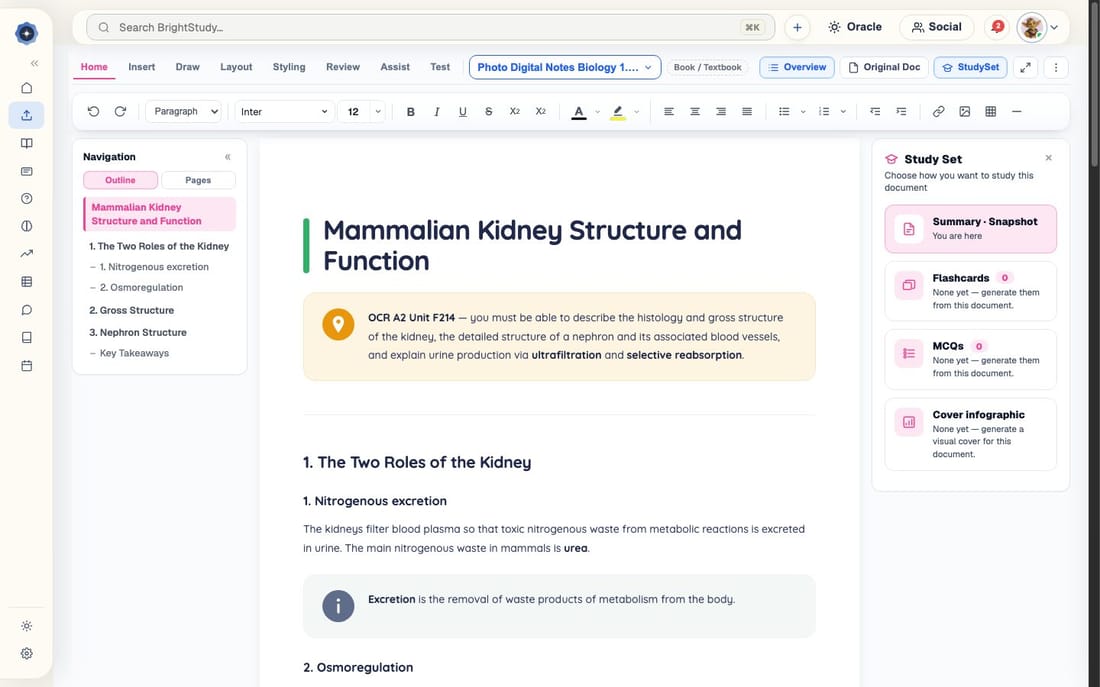This screenshot has width=1100, height=687.
Task: Click the redo arrow in toolbar
Action: (x=120, y=111)
